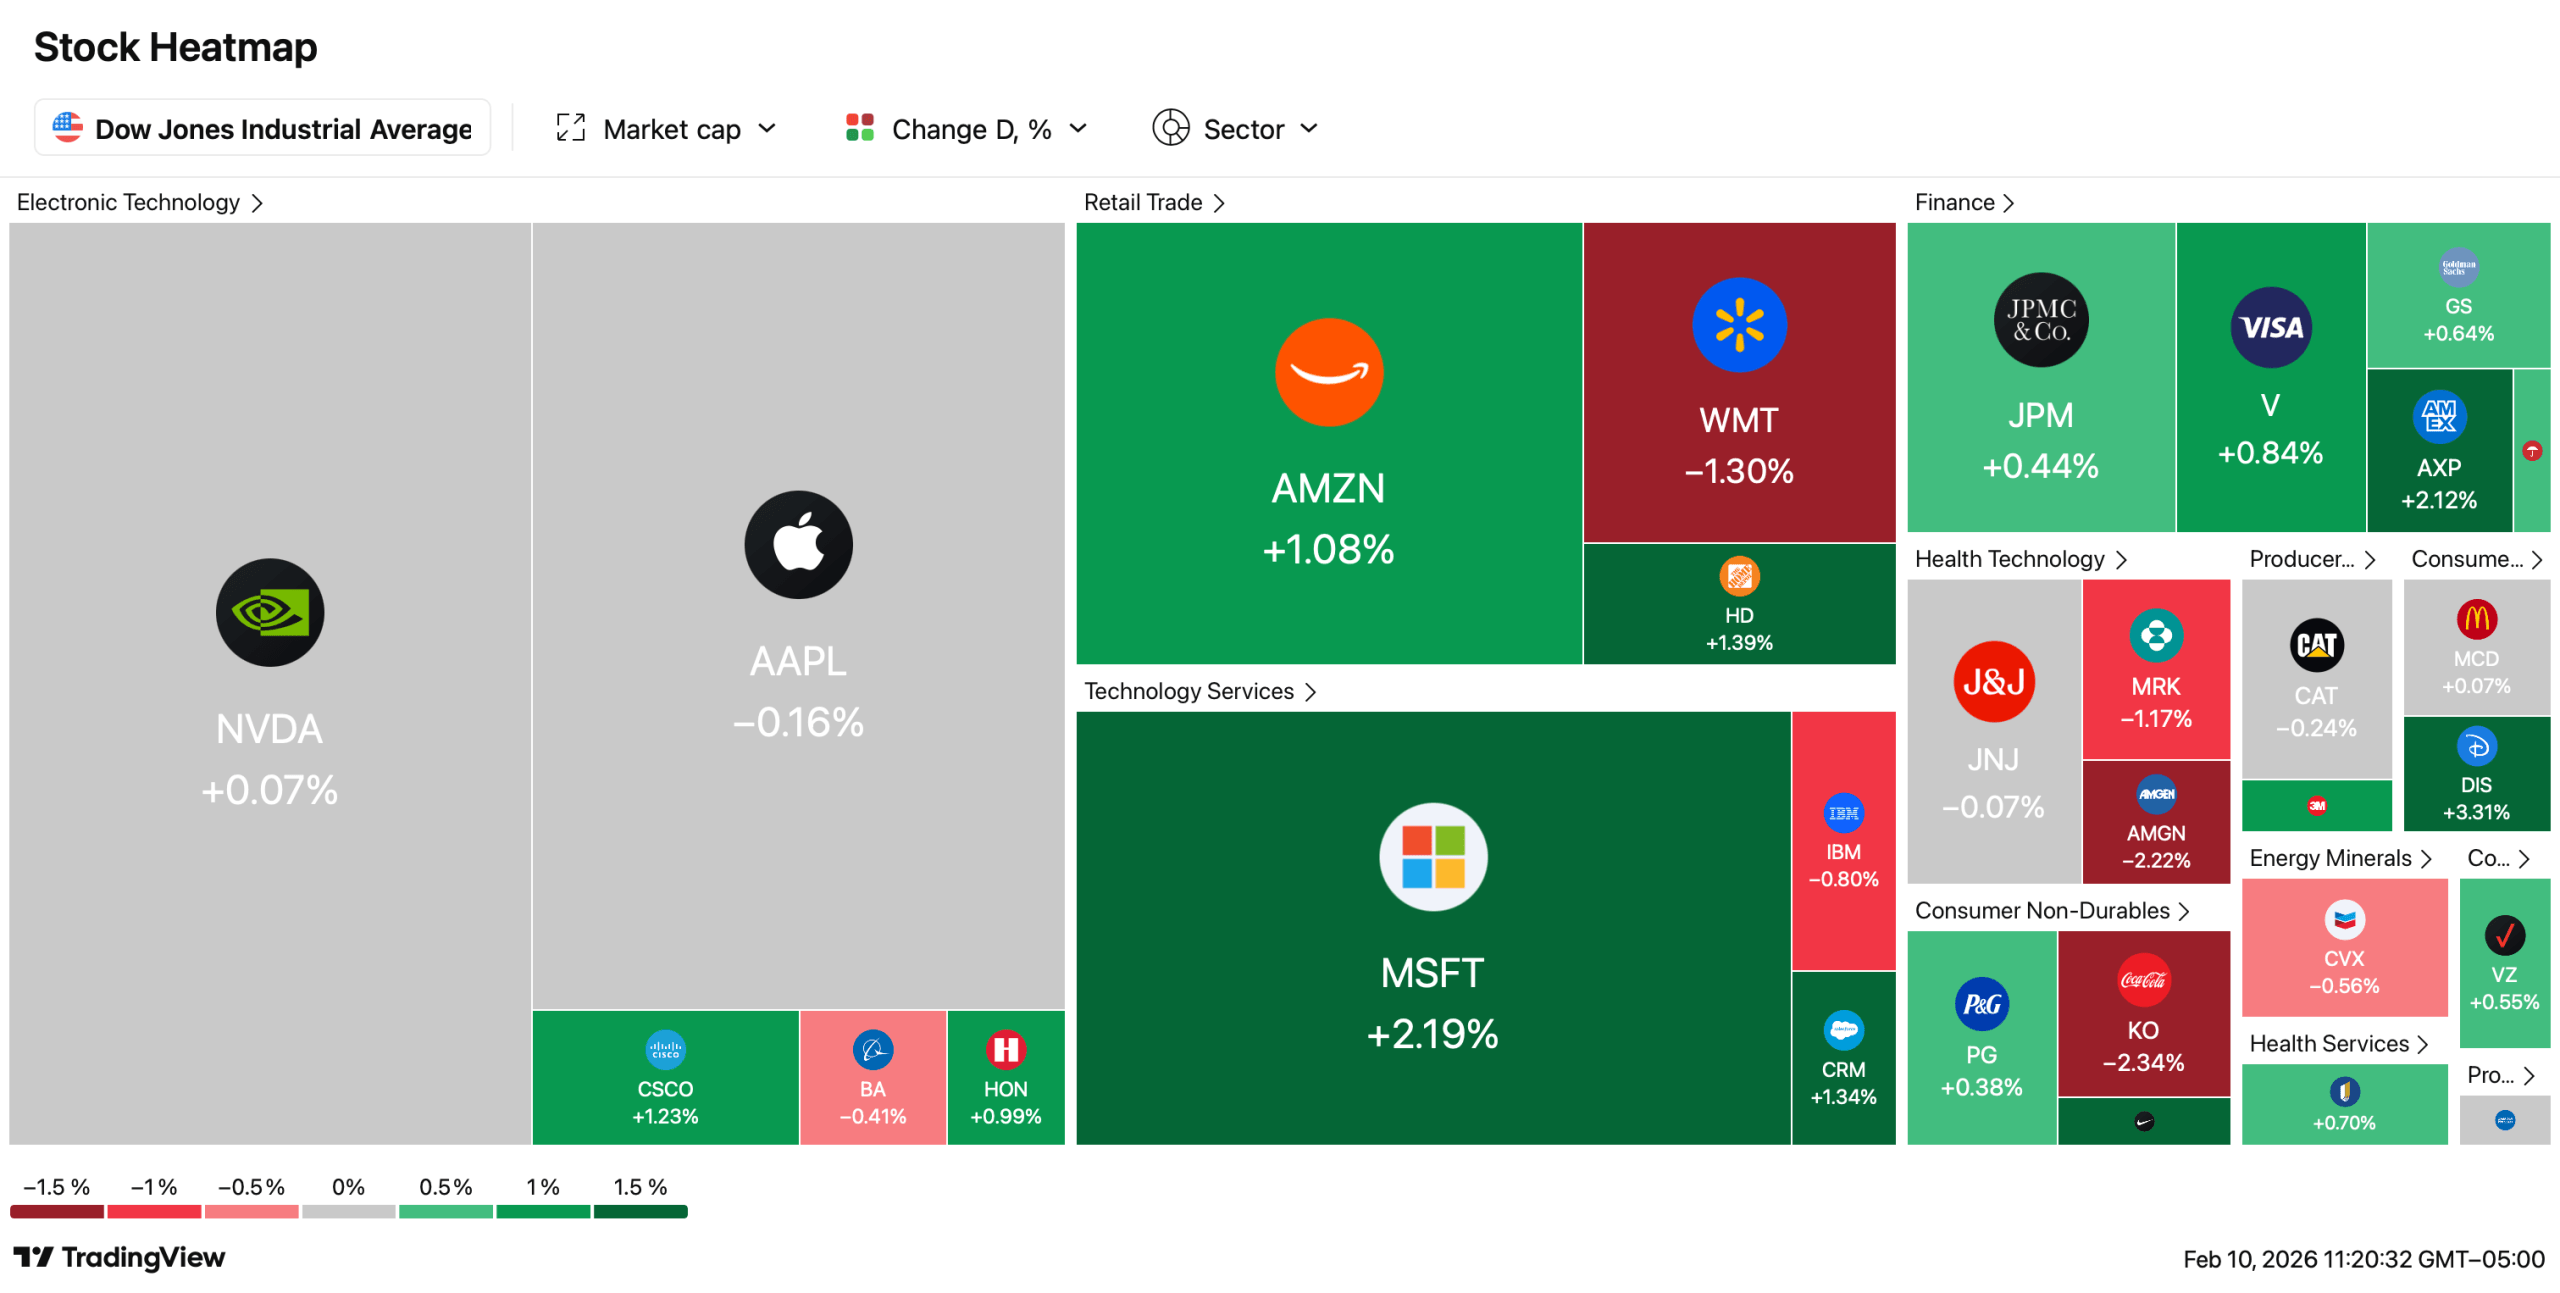
Task: Open the Consumer Non-Durables sector
Action: pos(2052,910)
